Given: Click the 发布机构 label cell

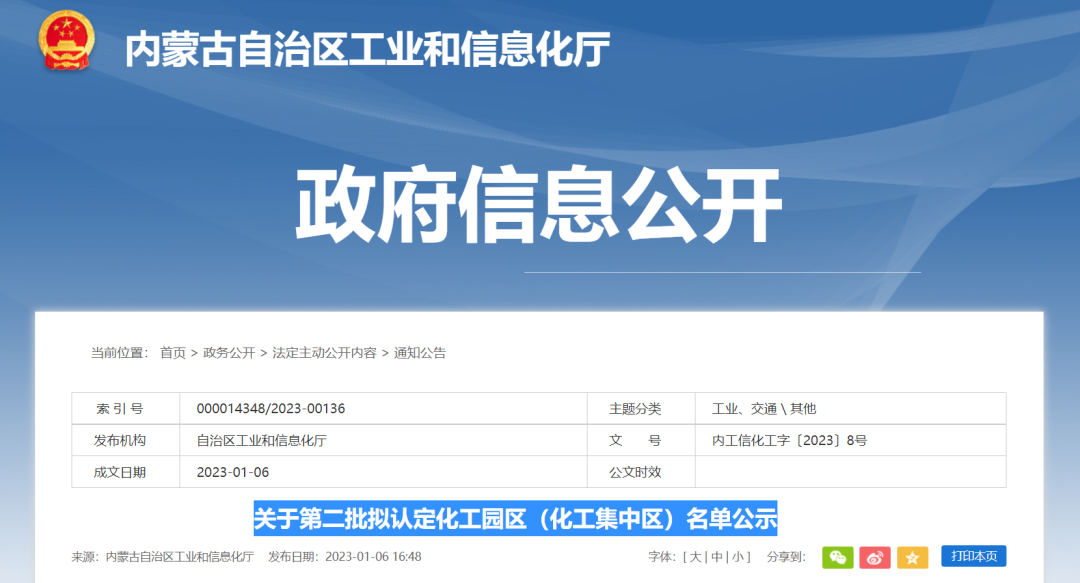Looking at the screenshot, I should coord(125,440).
